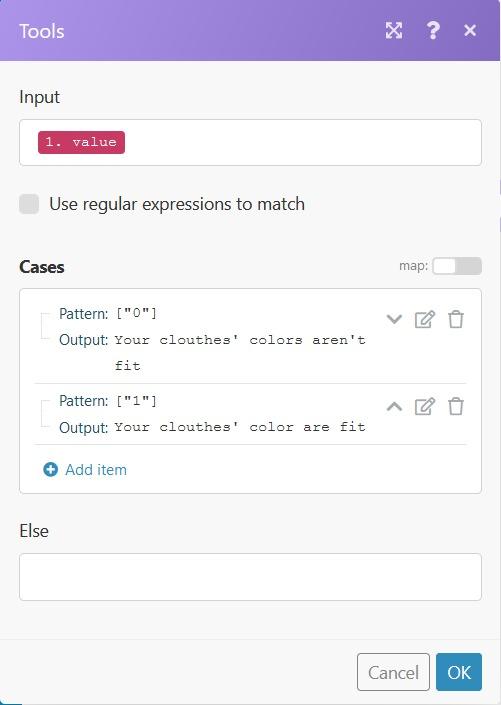Edit the case with Pattern ["1"]
Image resolution: width=501 pixels, height=705 pixels.
click(425, 407)
